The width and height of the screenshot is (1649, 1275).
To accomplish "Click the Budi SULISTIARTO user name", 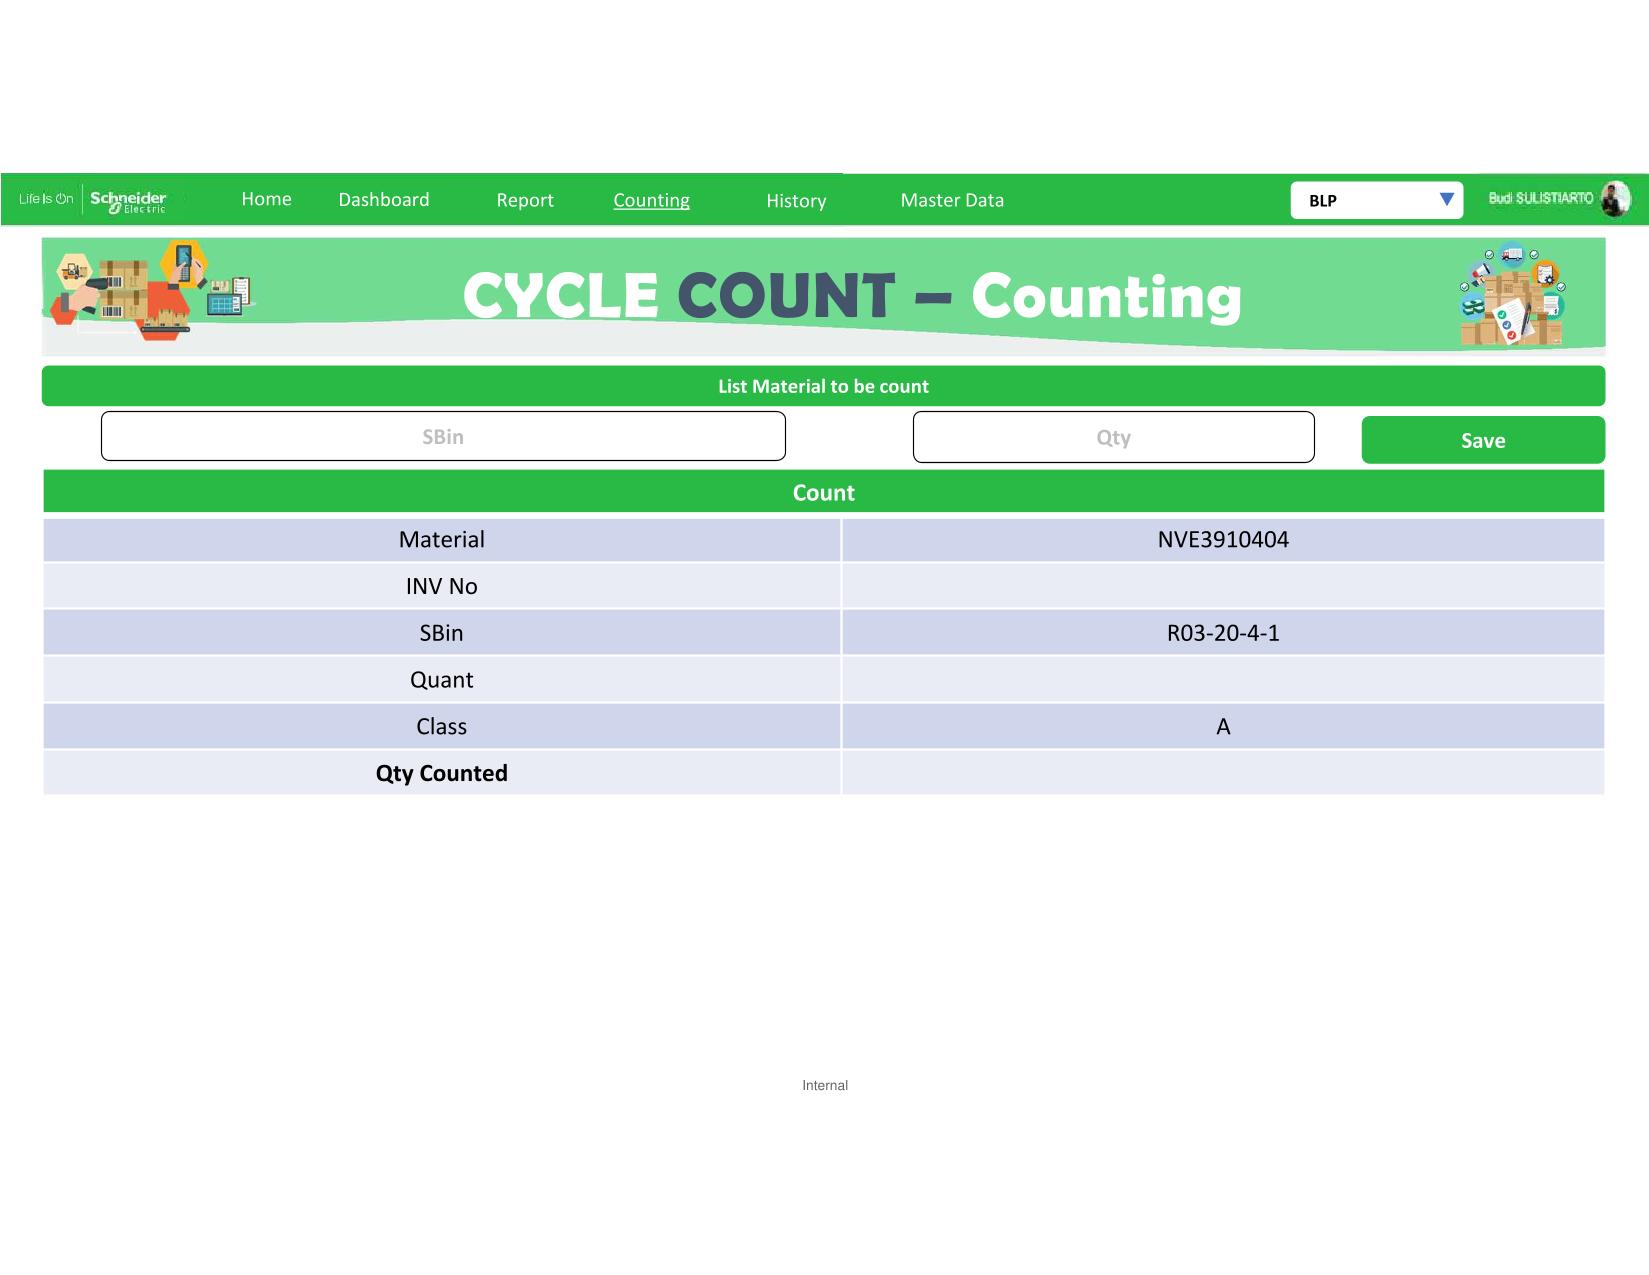I will (x=1540, y=198).
